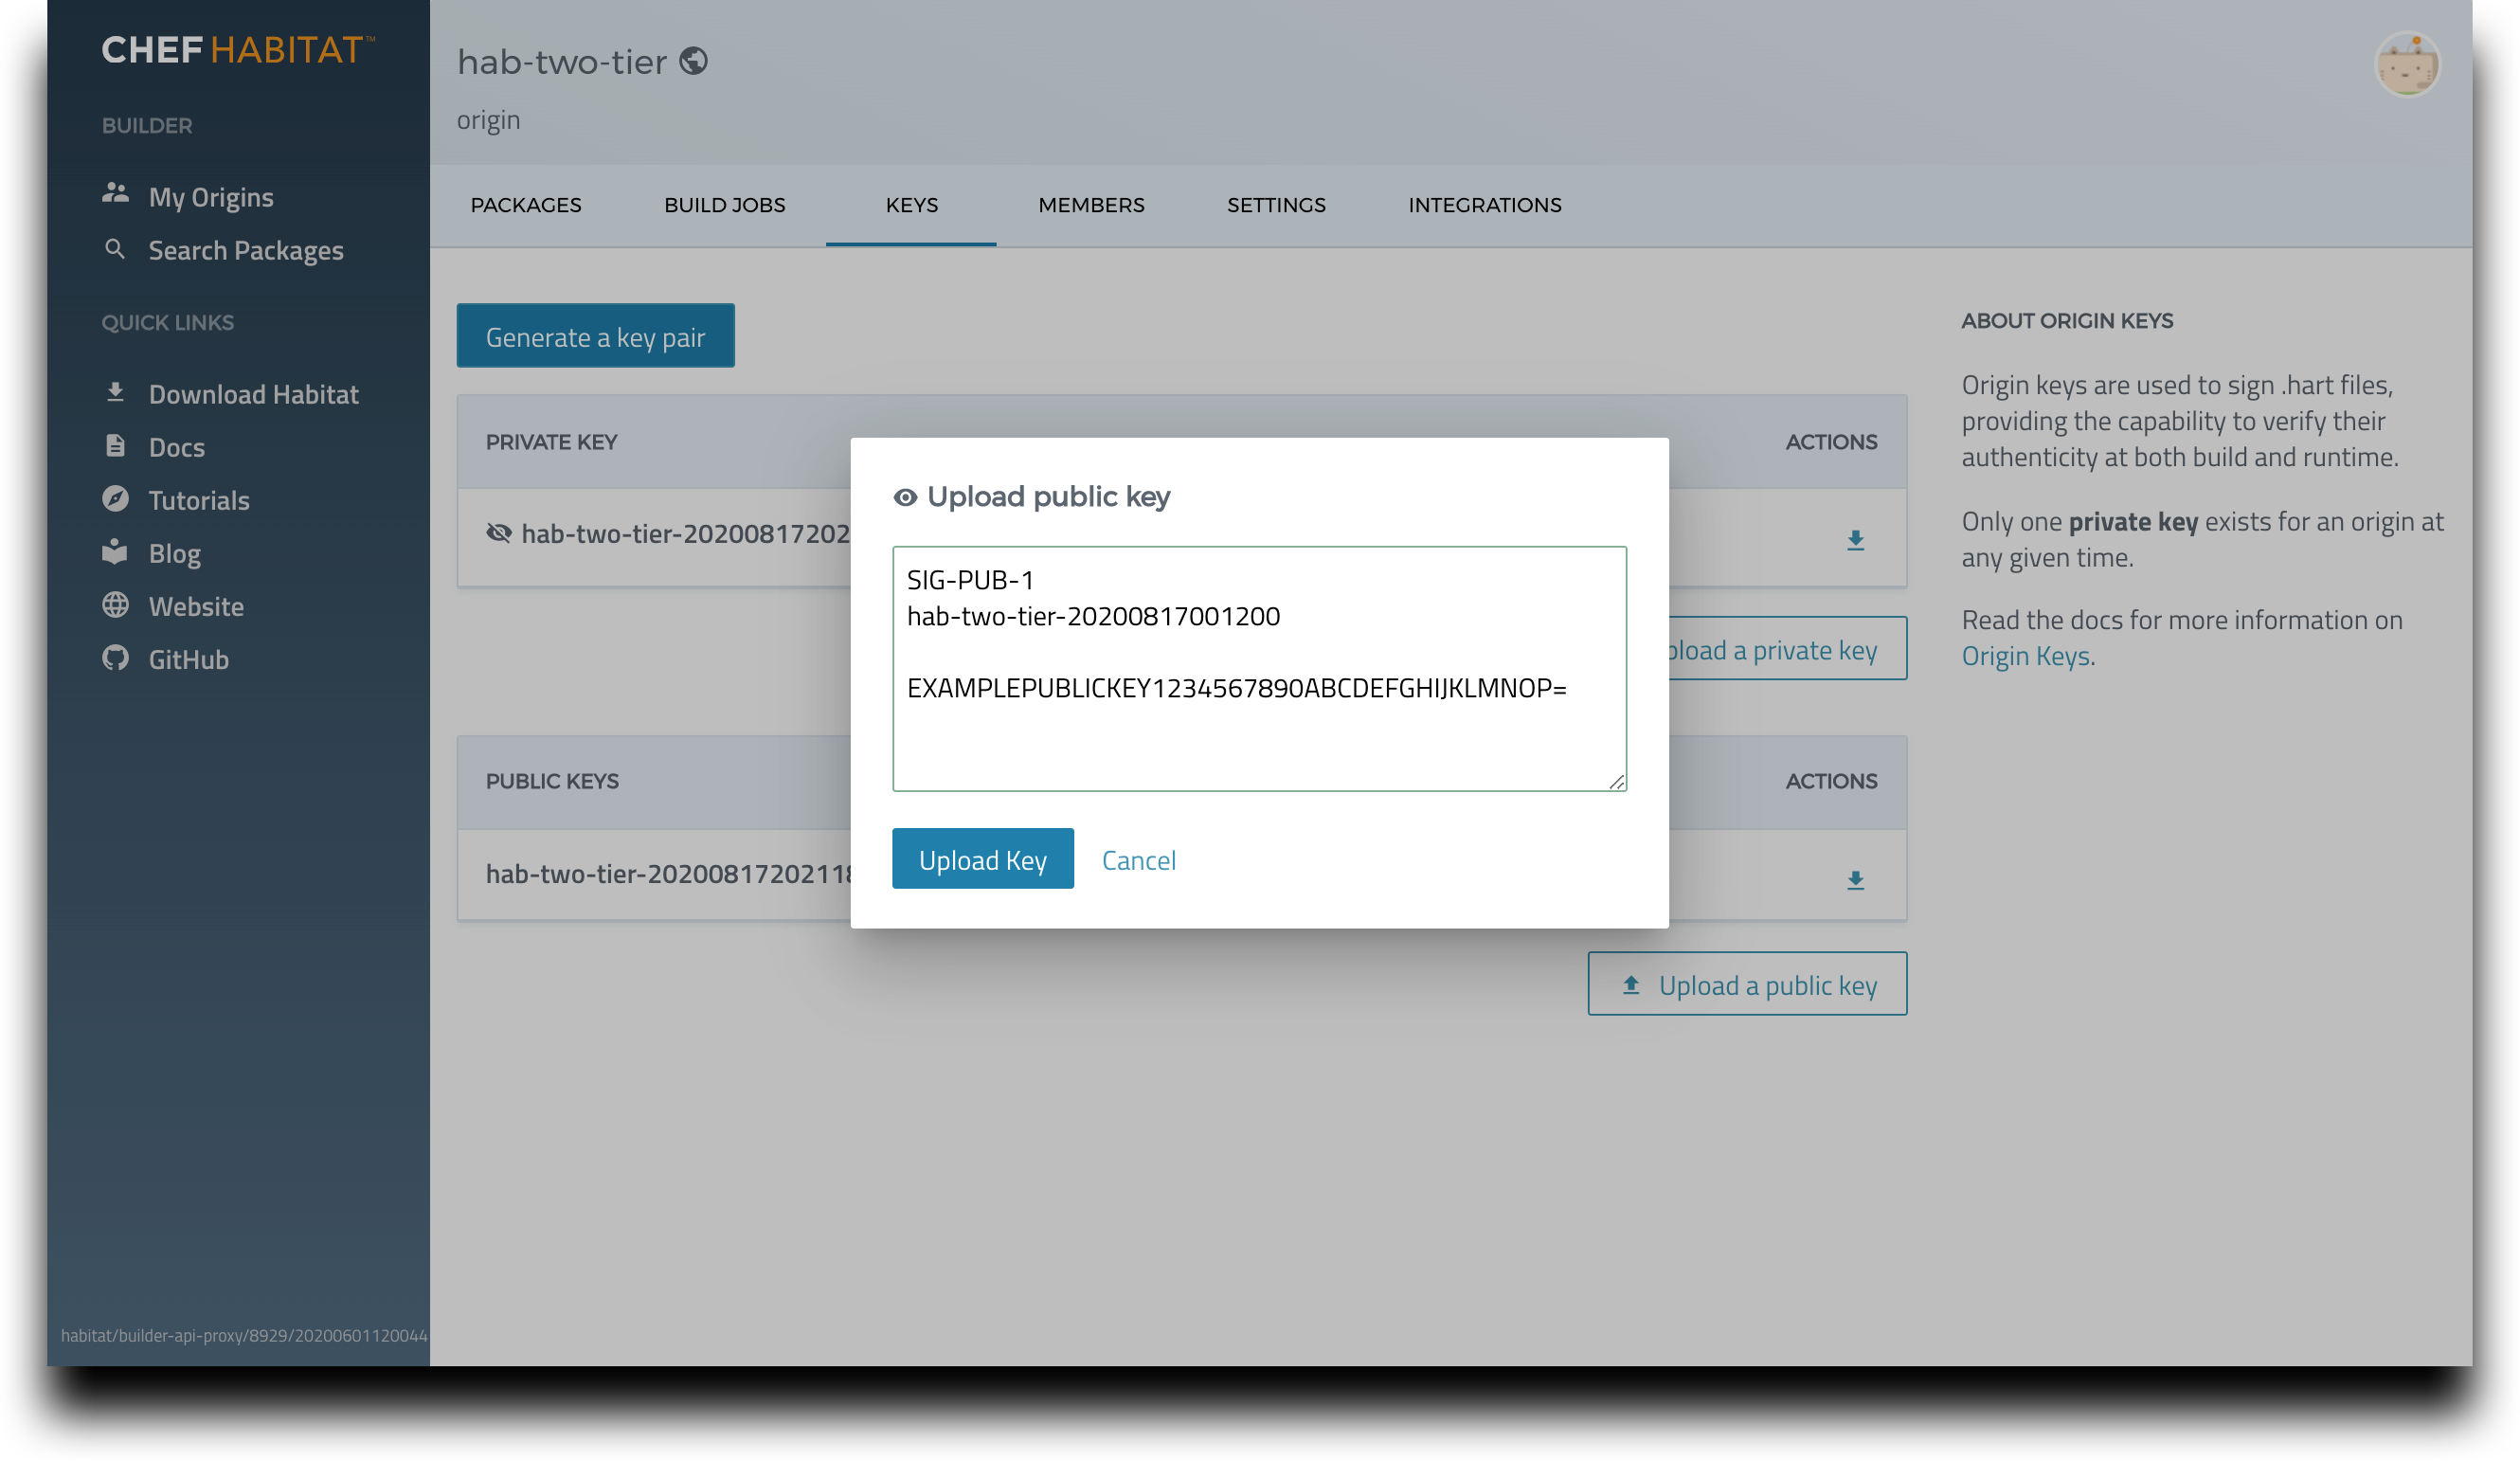
Task: Open the Settings tab
Action: 1276,205
